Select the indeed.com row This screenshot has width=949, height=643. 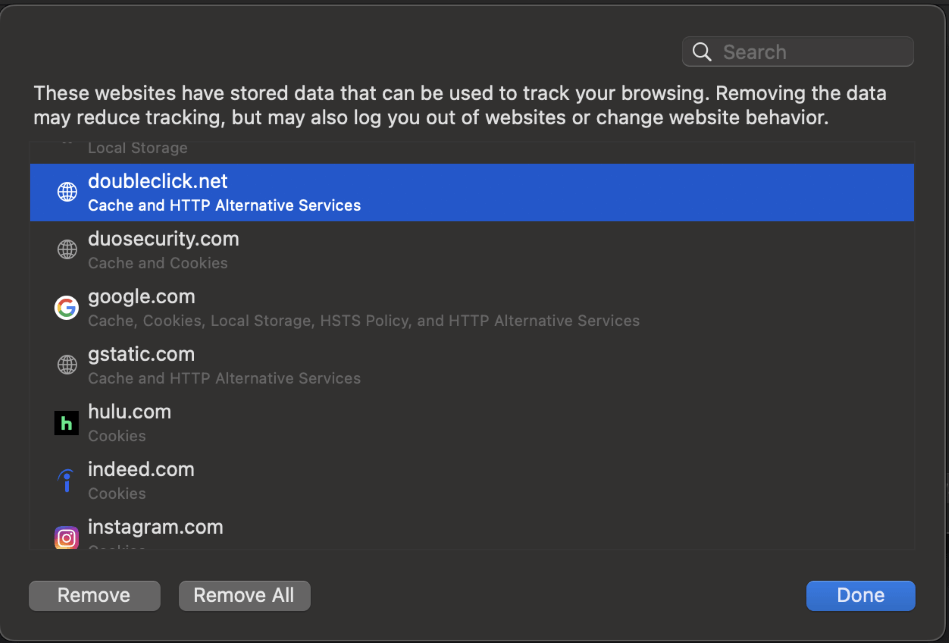point(472,480)
